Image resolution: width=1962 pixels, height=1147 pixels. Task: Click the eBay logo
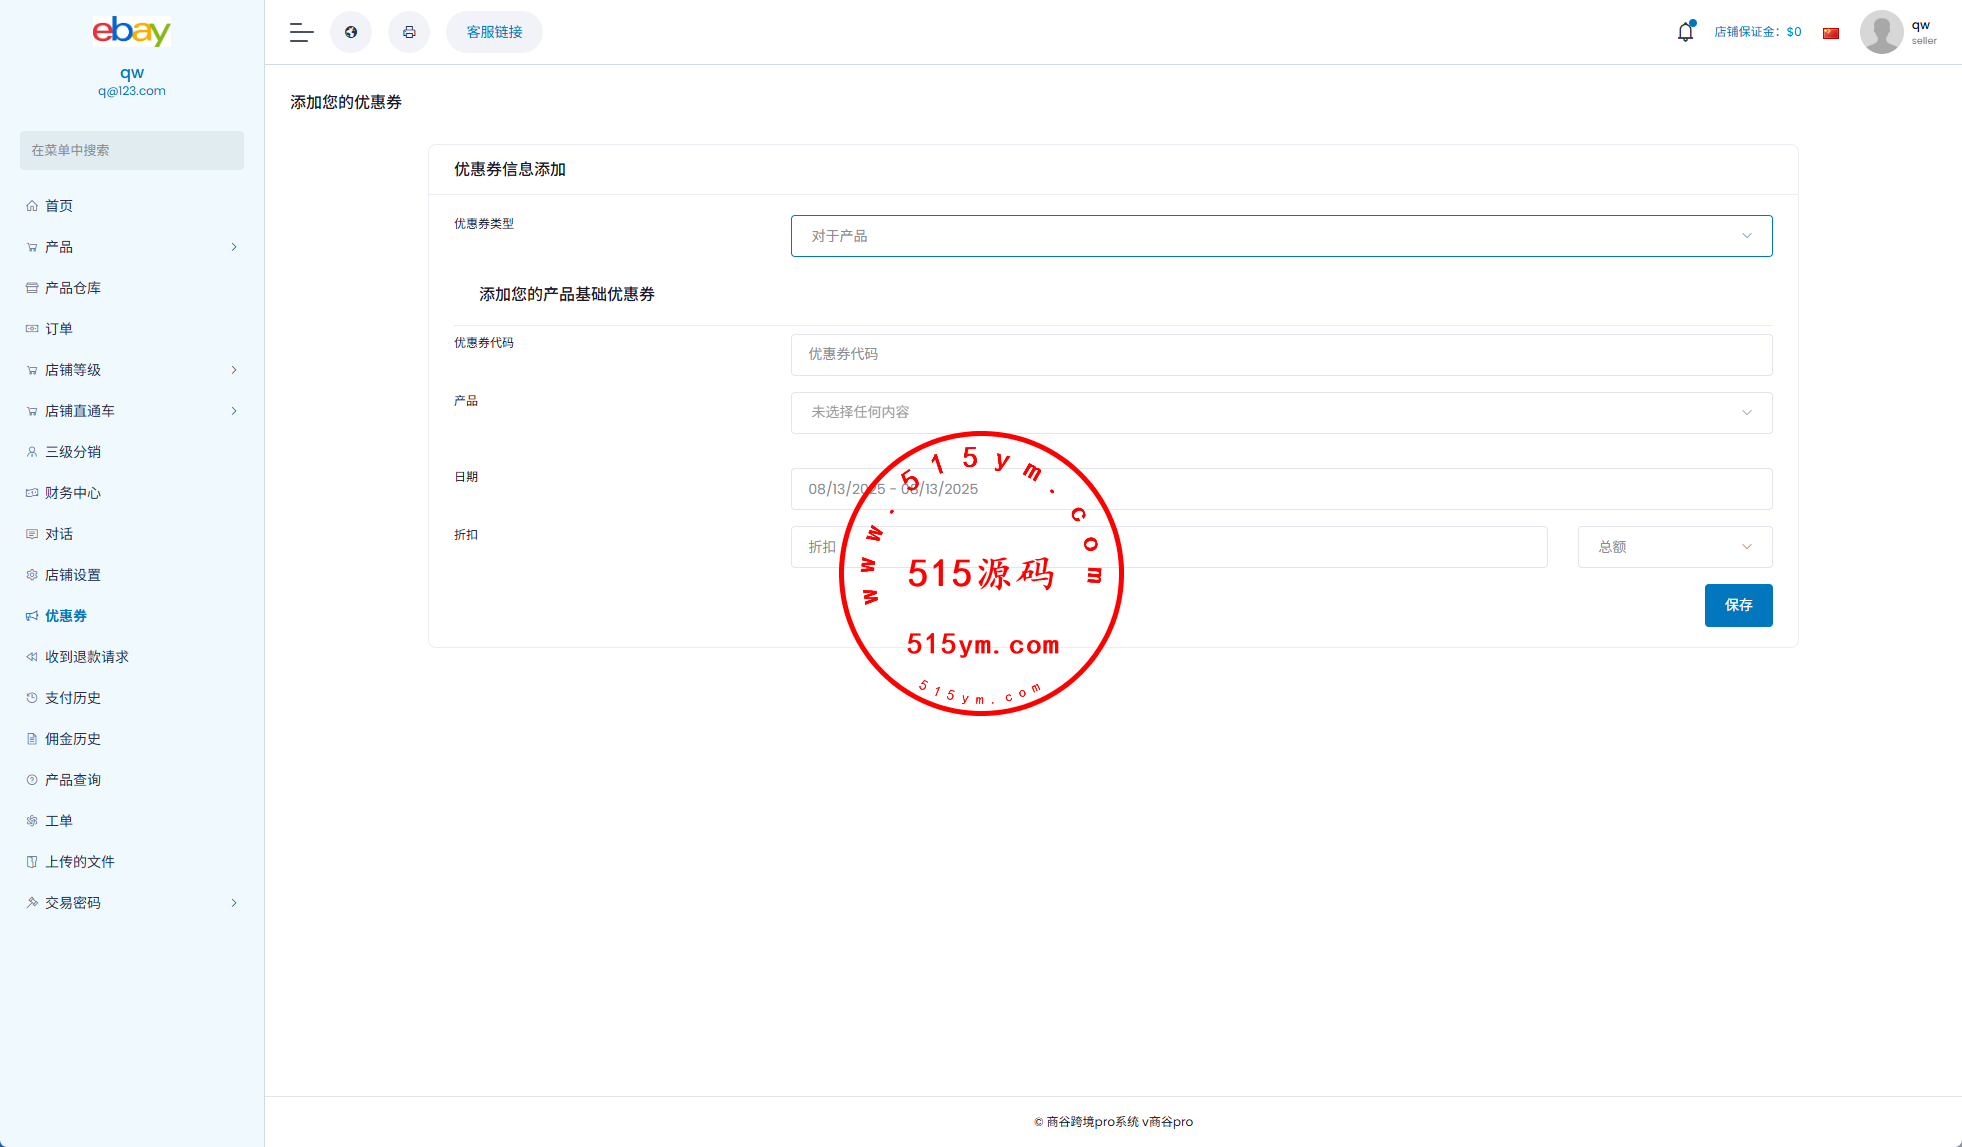131,32
